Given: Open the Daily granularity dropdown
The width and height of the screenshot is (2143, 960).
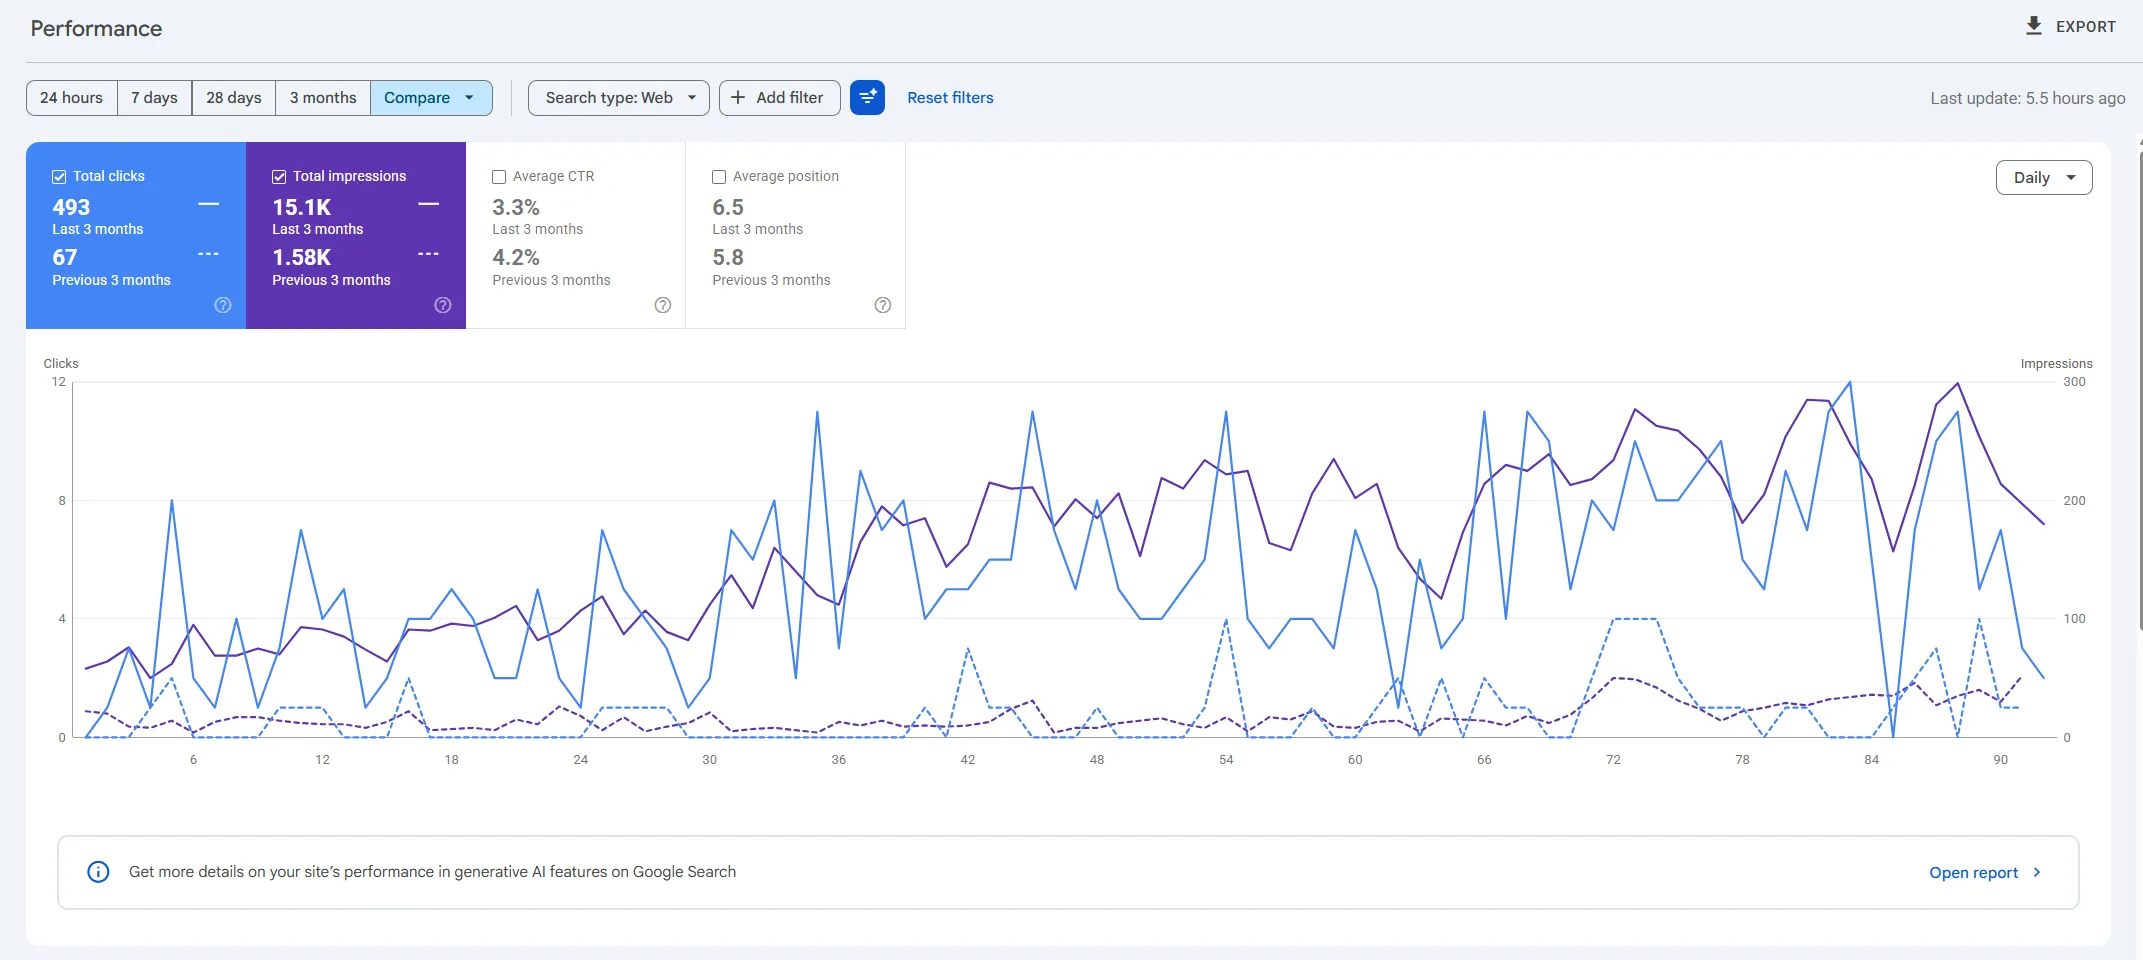Looking at the screenshot, I should (2044, 177).
